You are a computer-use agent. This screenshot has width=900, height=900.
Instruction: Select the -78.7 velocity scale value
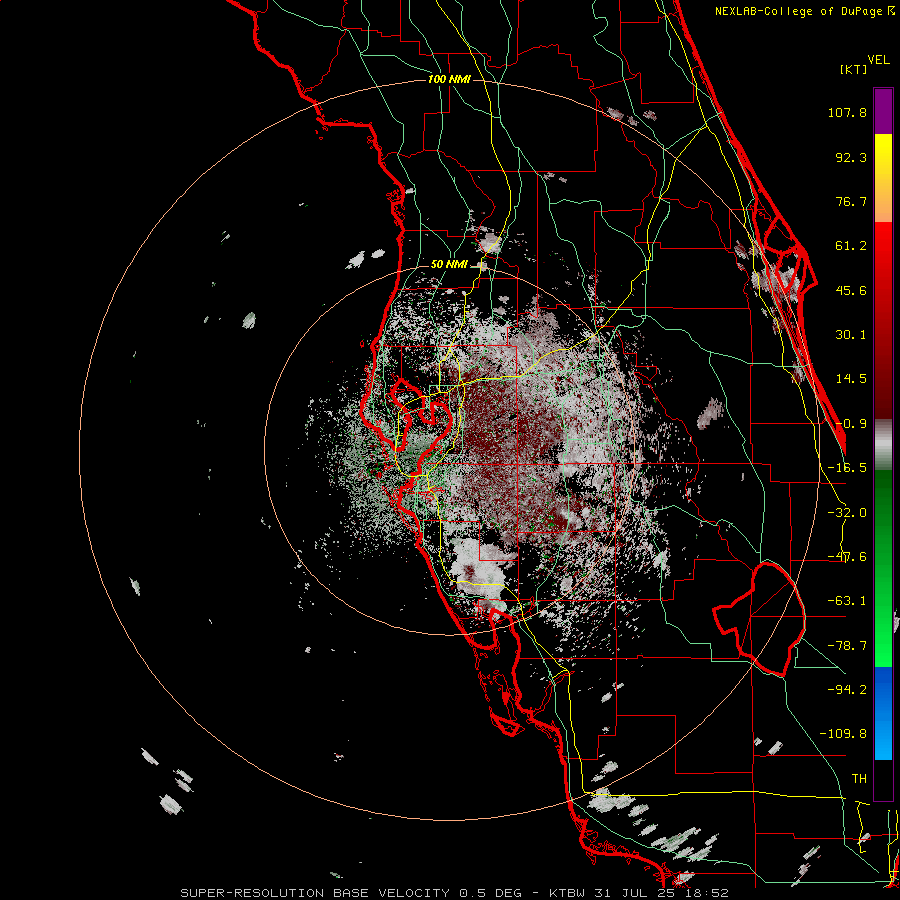[x=847, y=646]
